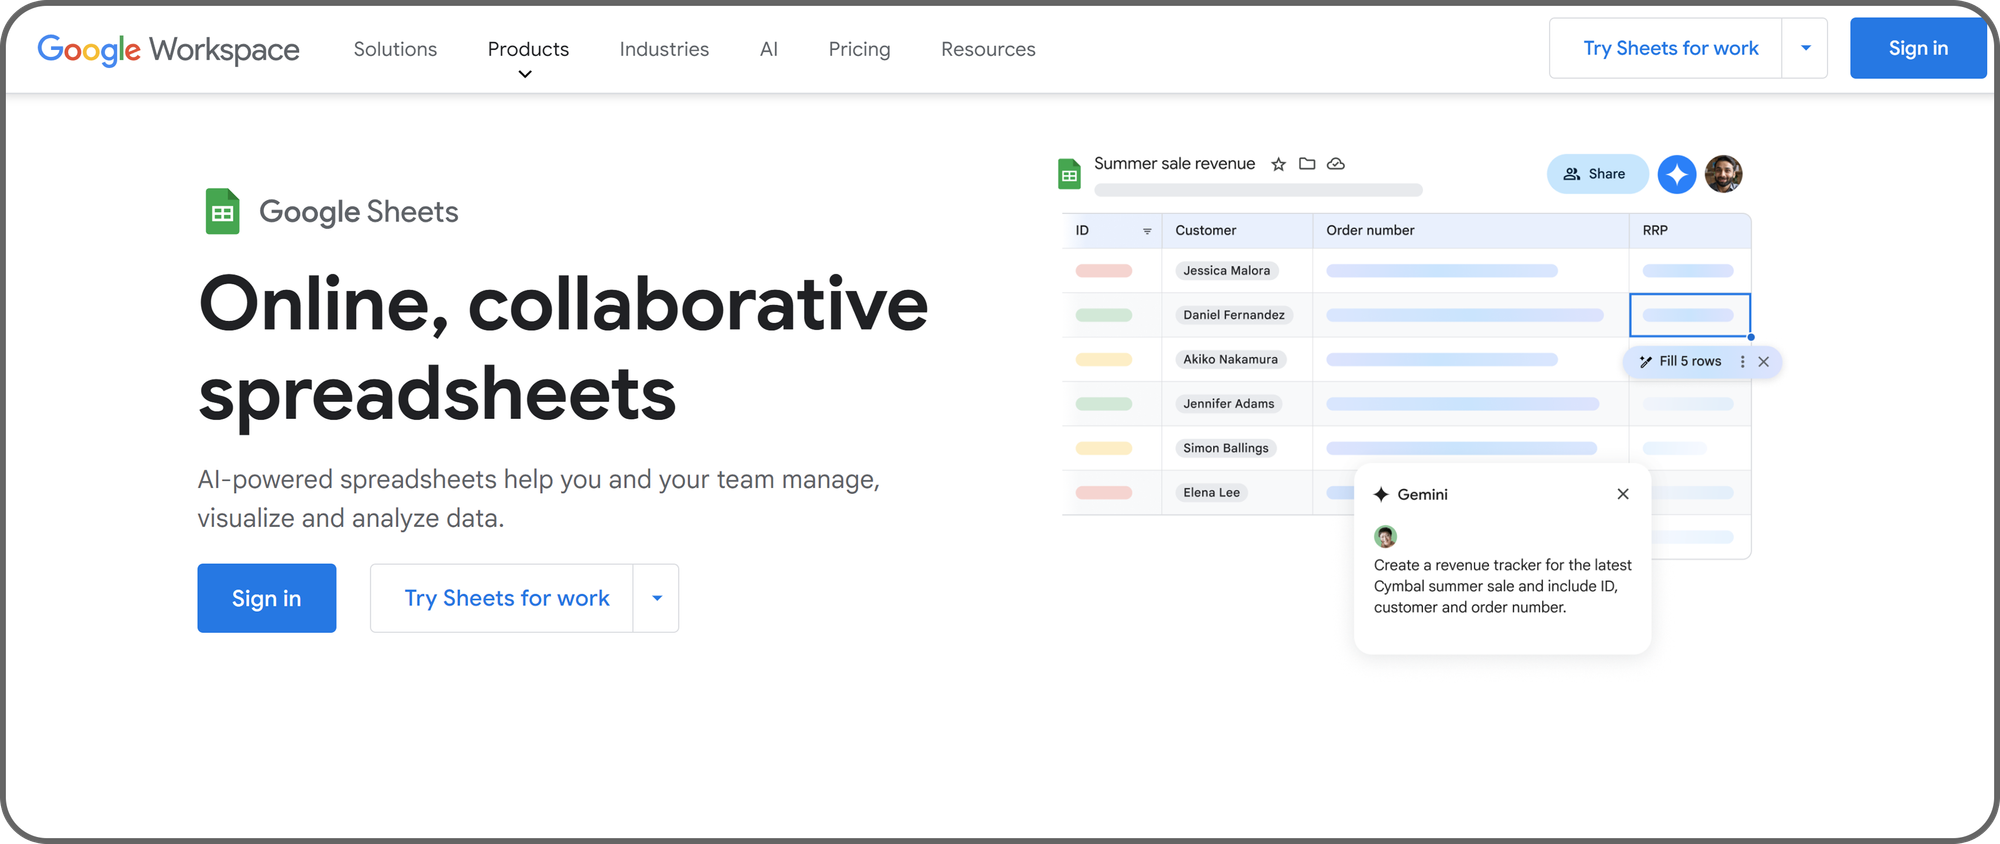Click the move to folder icon
This screenshot has height=844, width=2000.
1307,163
